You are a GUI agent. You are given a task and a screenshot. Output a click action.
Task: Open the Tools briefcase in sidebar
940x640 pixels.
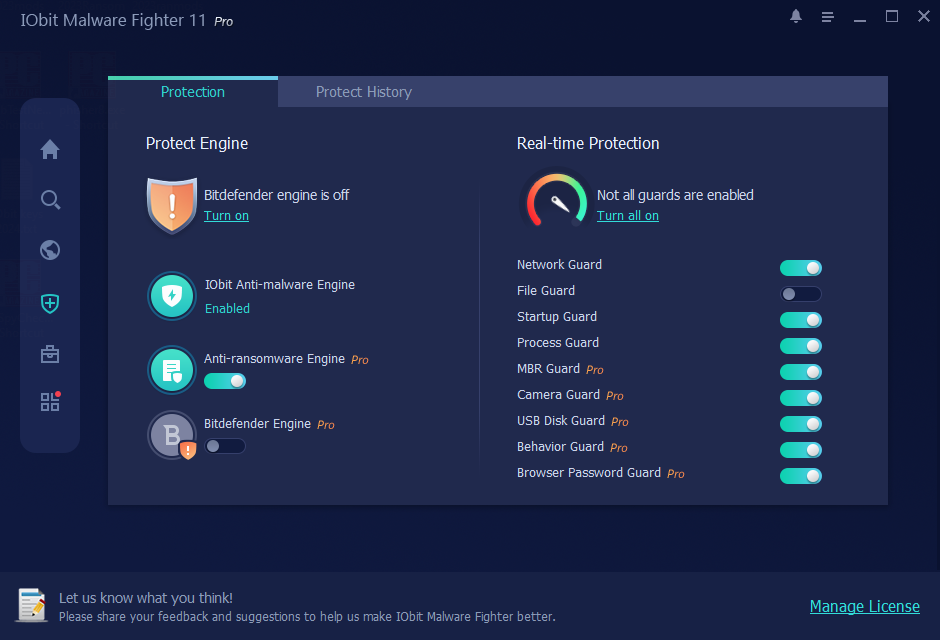[x=50, y=354]
